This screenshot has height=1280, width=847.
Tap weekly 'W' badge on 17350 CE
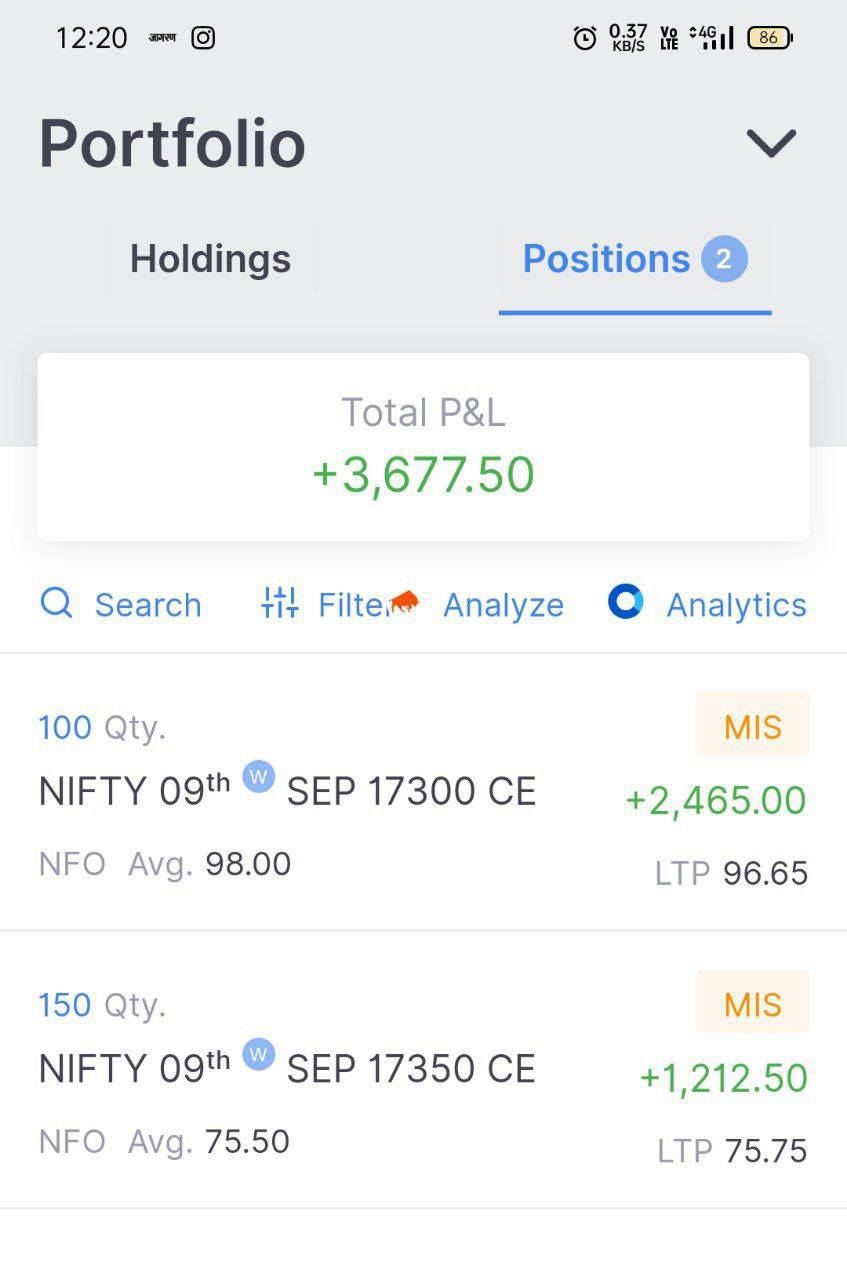[259, 1054]
